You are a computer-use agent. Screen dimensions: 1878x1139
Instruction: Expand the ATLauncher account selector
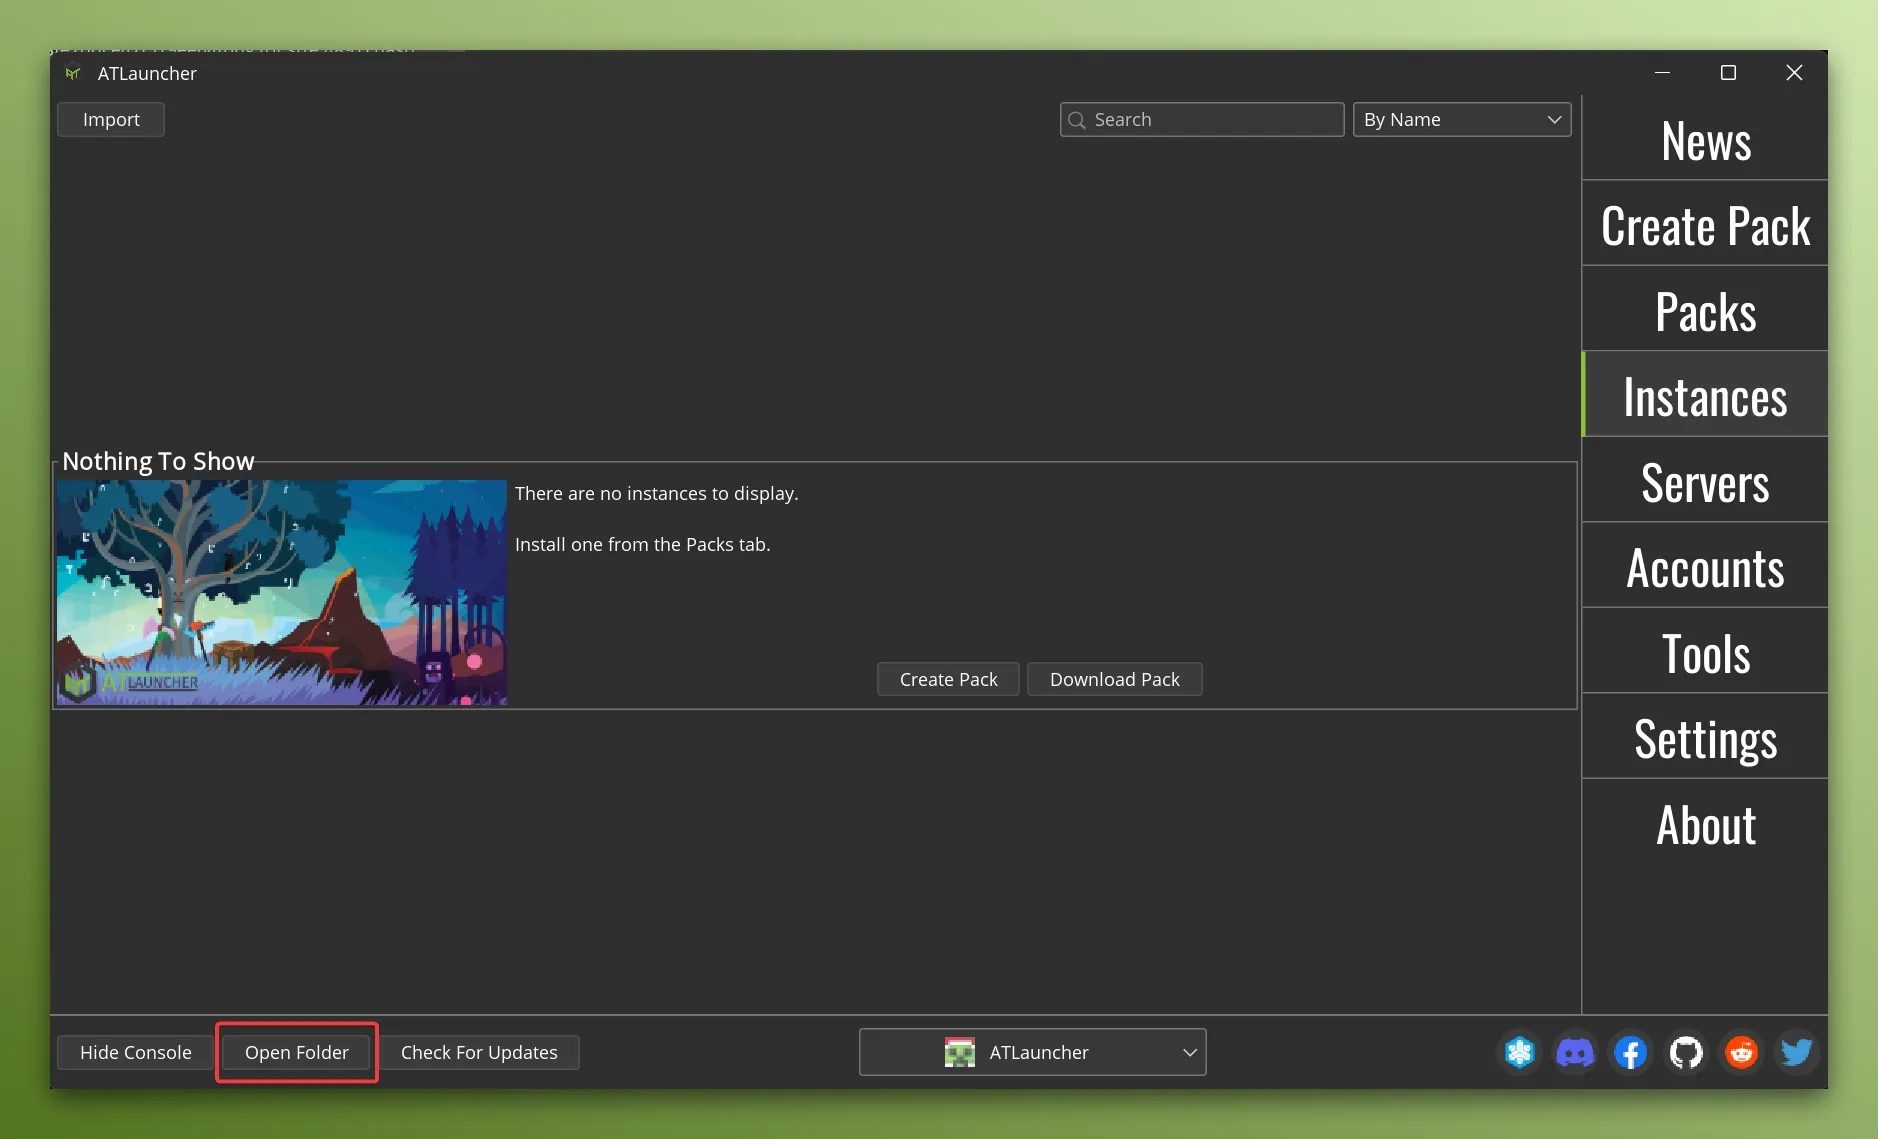click(x=1032, y=1052)
